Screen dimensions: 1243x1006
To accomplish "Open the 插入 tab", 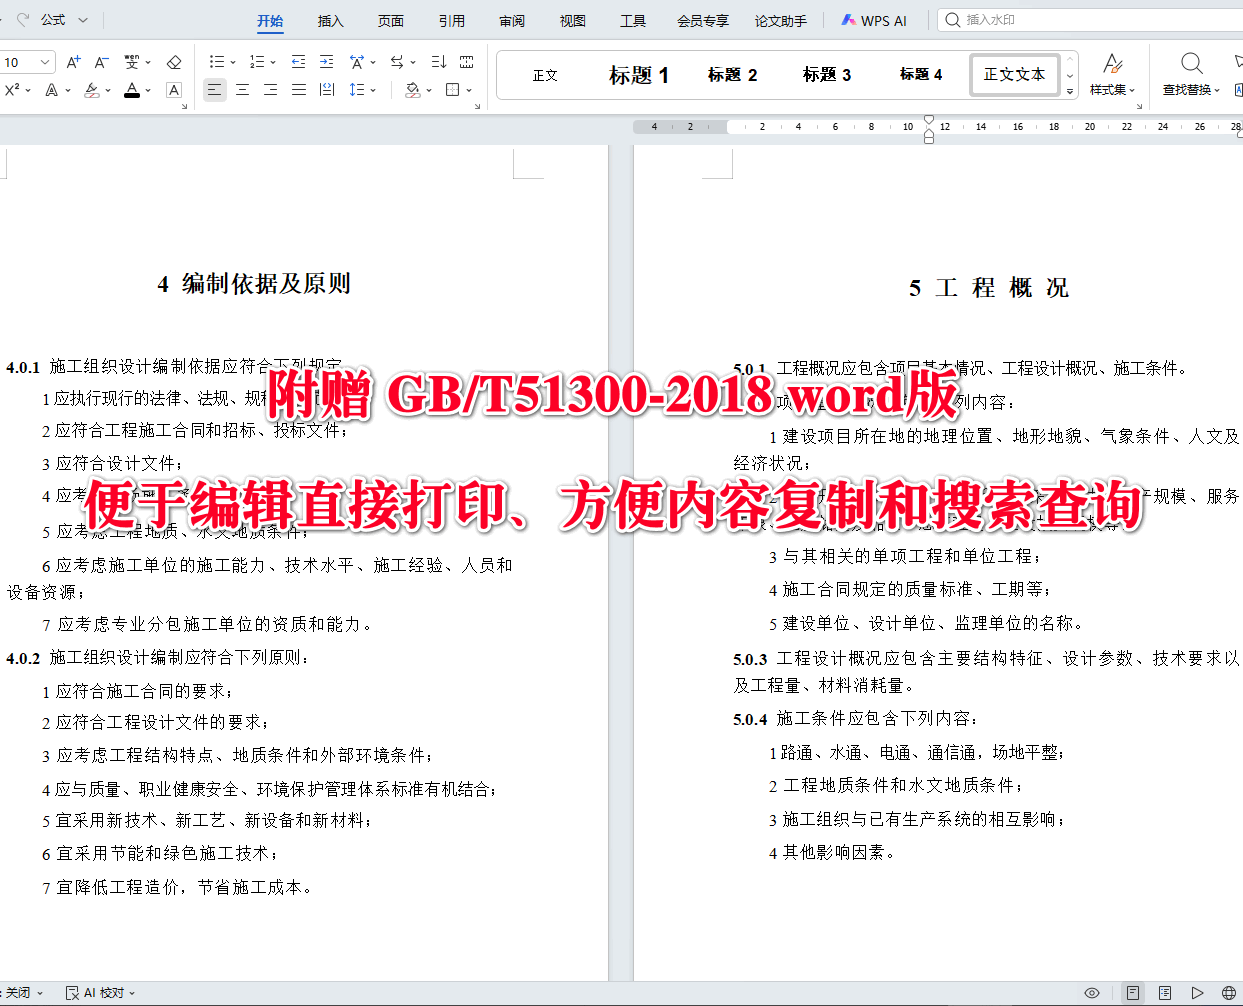I will pyautogui.click(x=330, y=21).
